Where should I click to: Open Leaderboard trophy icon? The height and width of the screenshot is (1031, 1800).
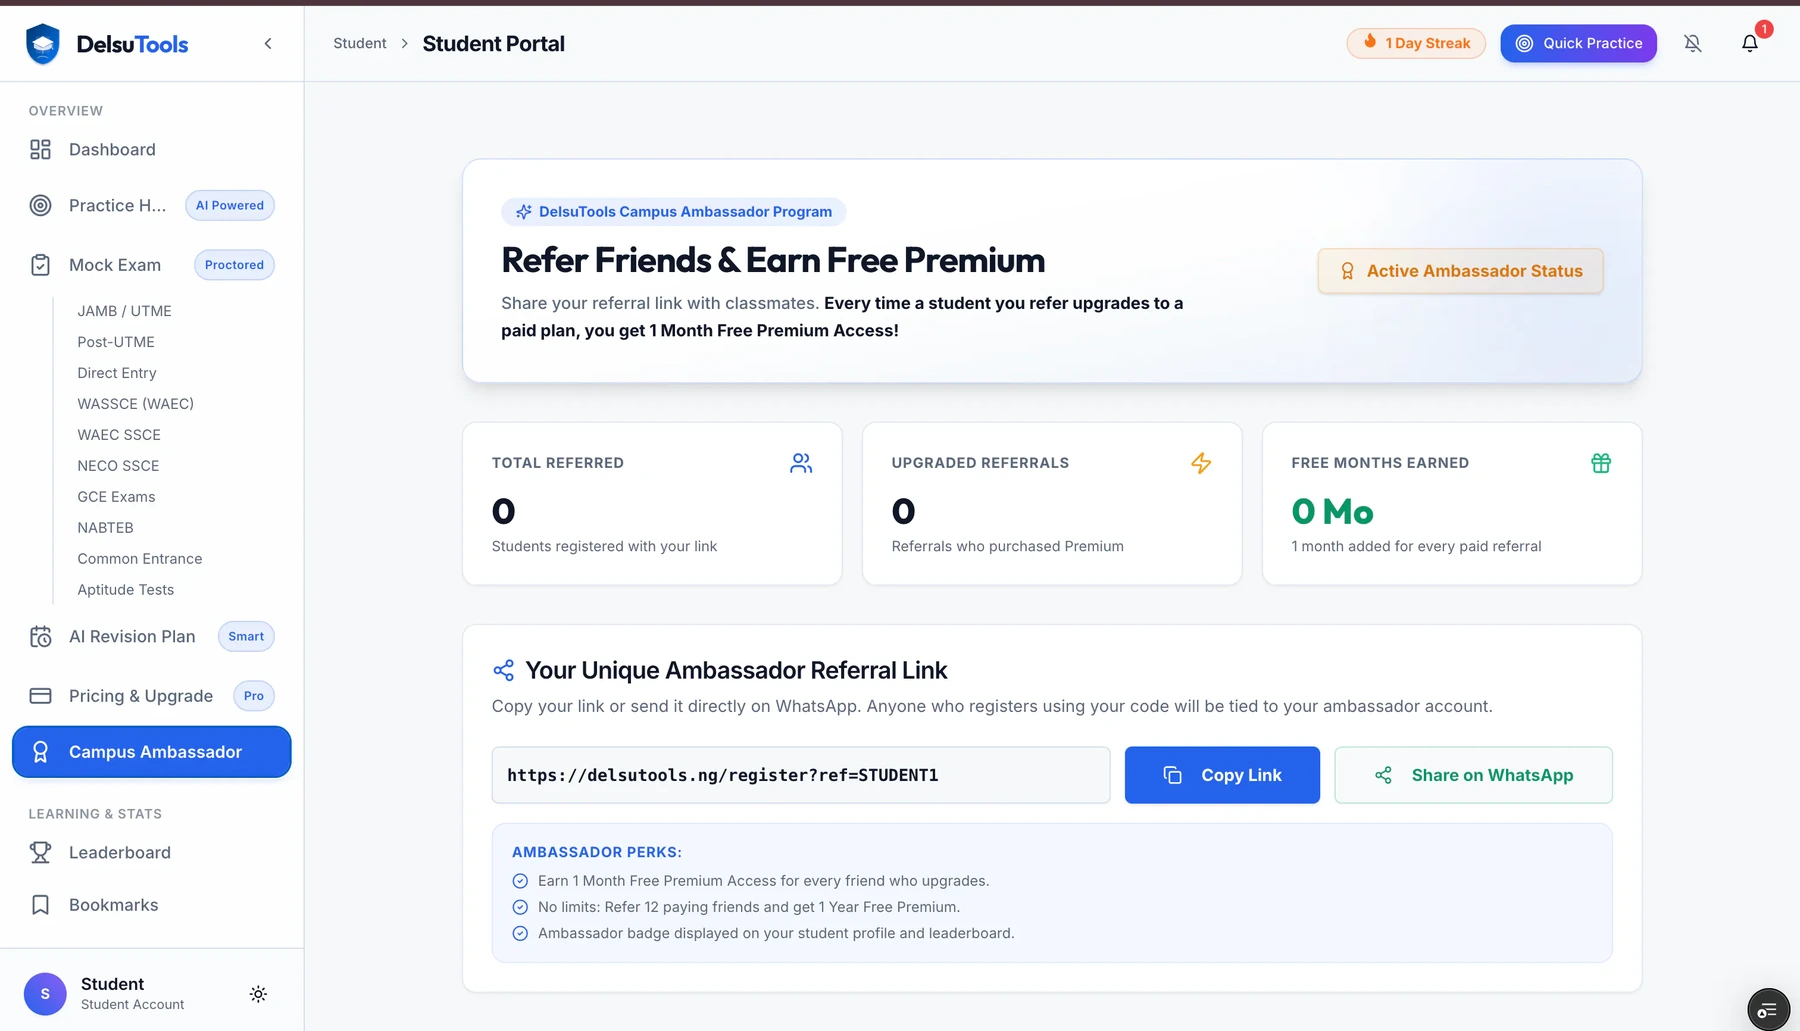[40, 853]
